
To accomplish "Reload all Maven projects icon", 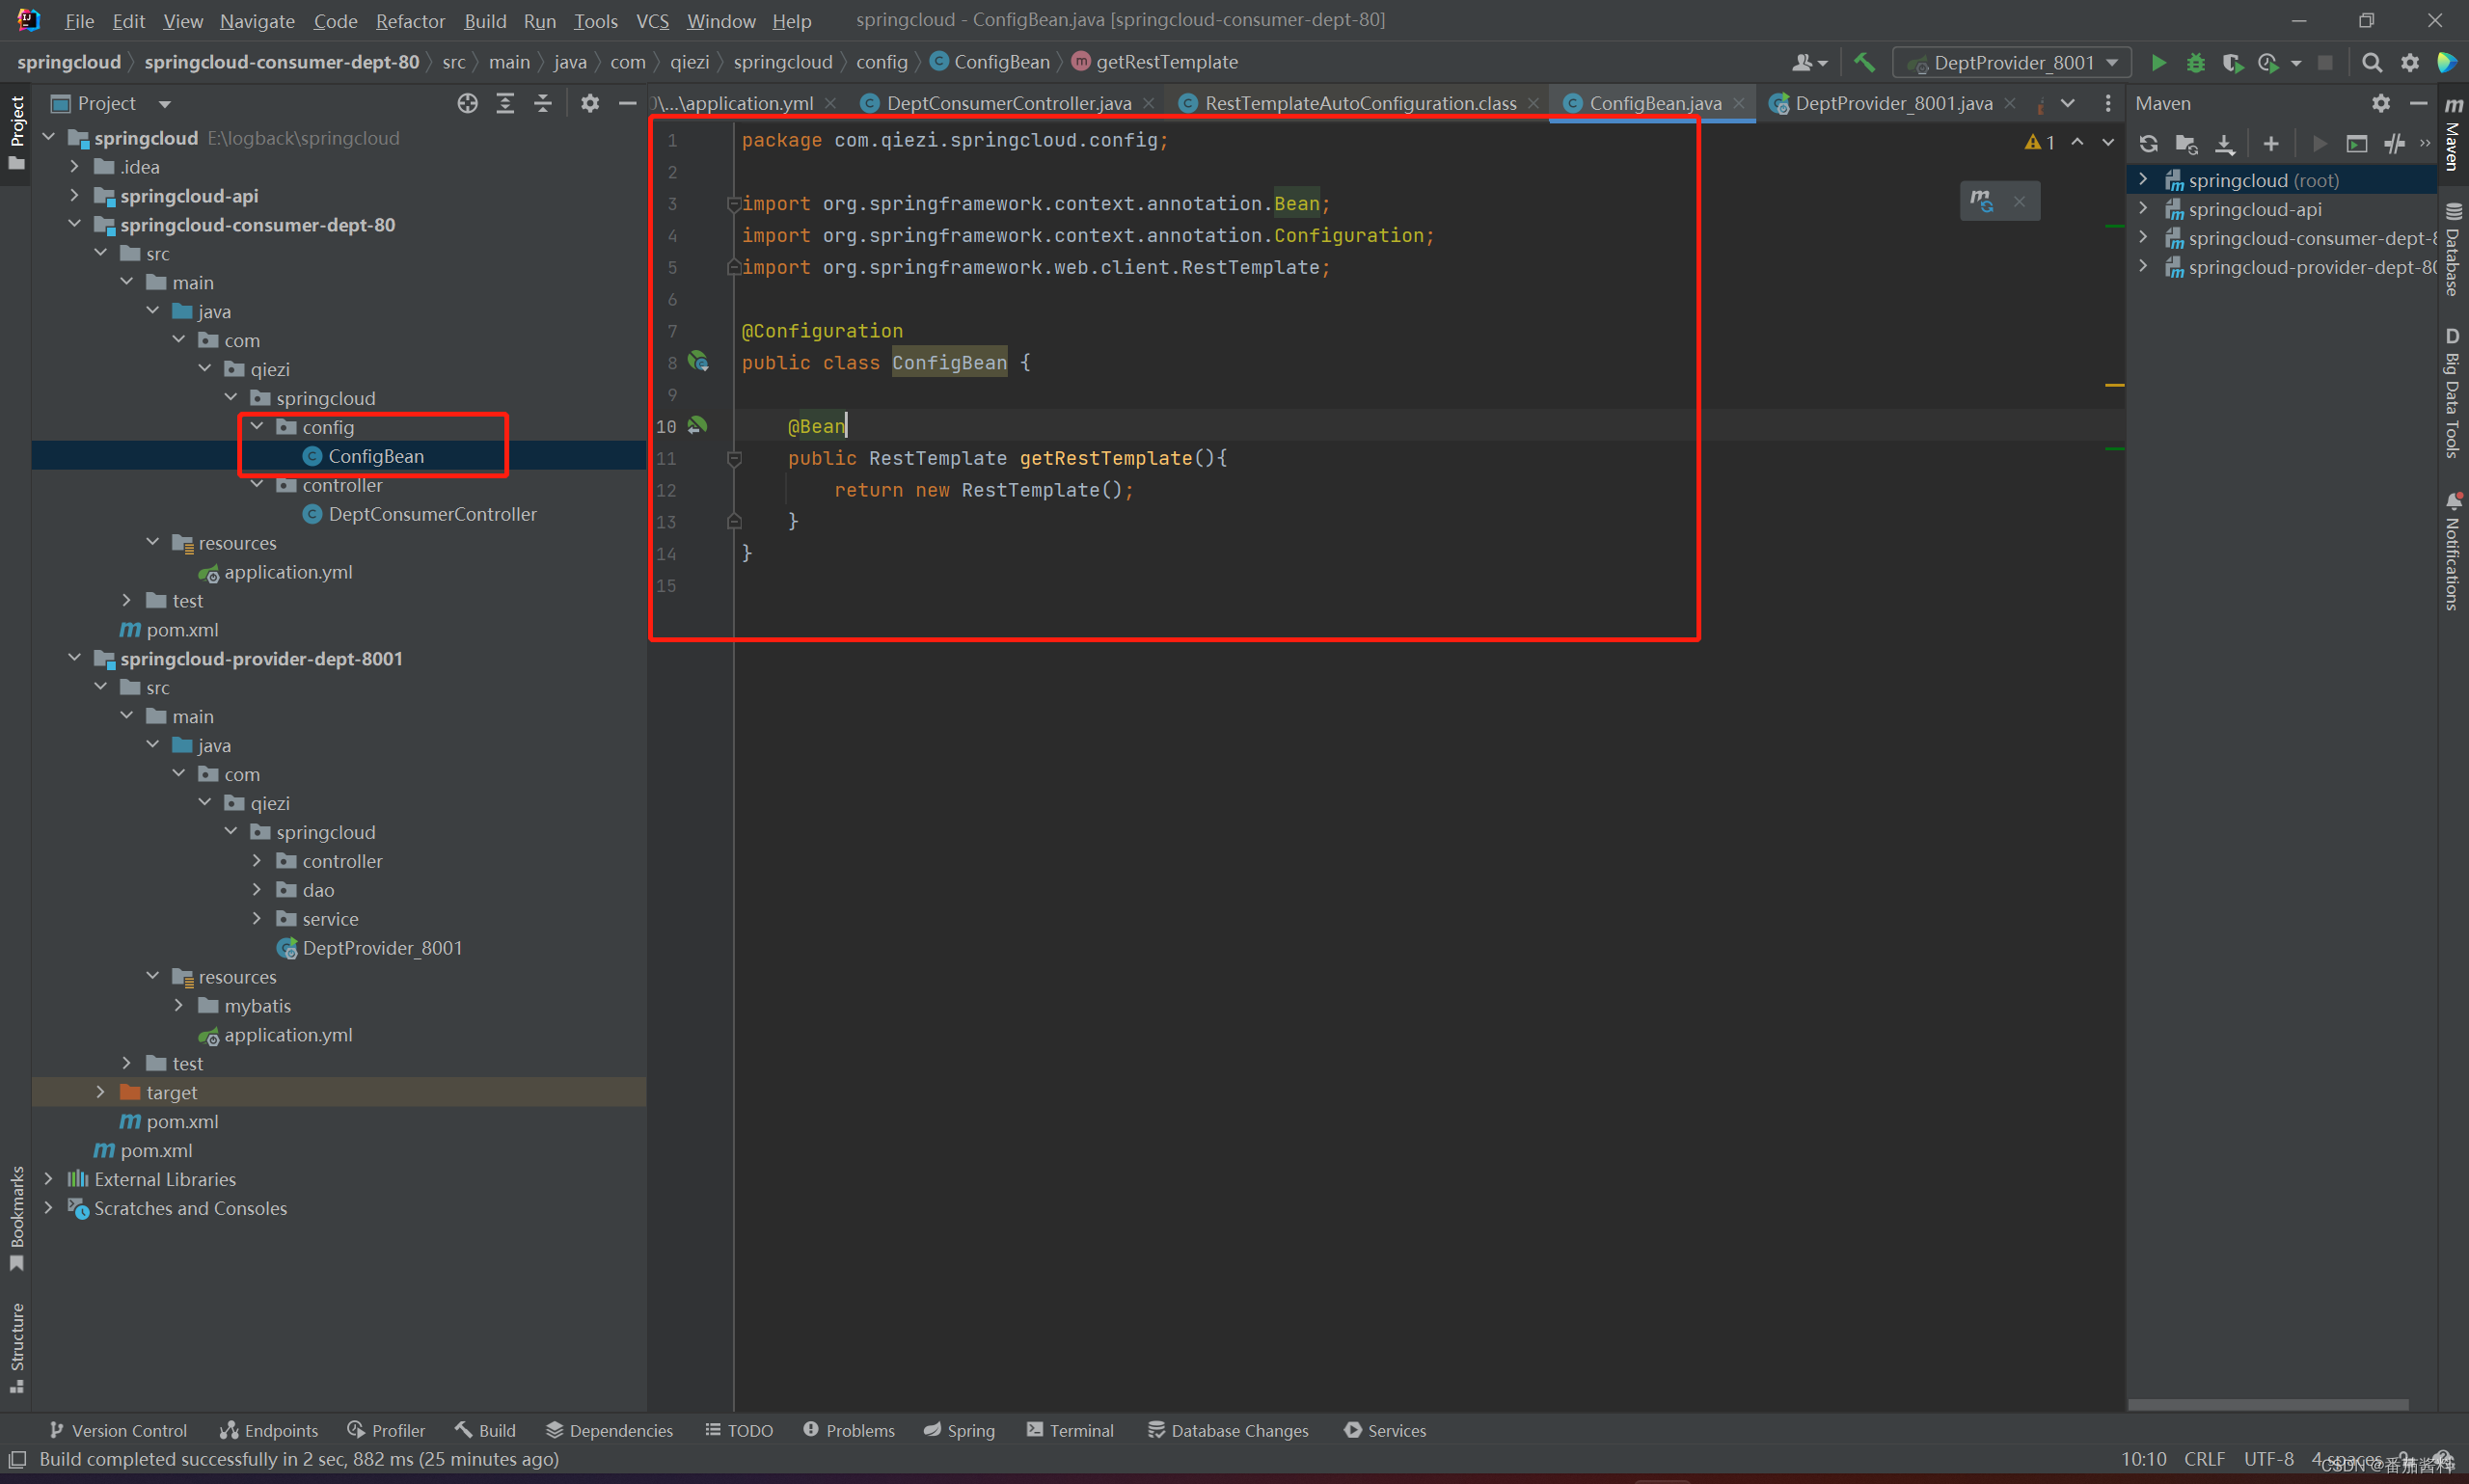I will 2148,144.
